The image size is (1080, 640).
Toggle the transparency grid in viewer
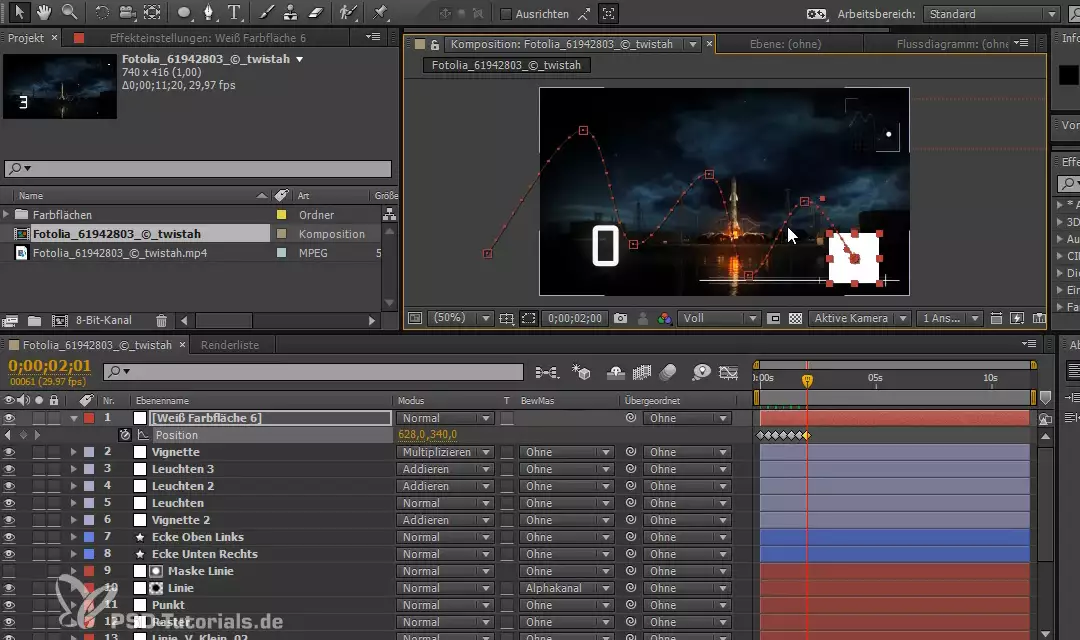[795, 318]
